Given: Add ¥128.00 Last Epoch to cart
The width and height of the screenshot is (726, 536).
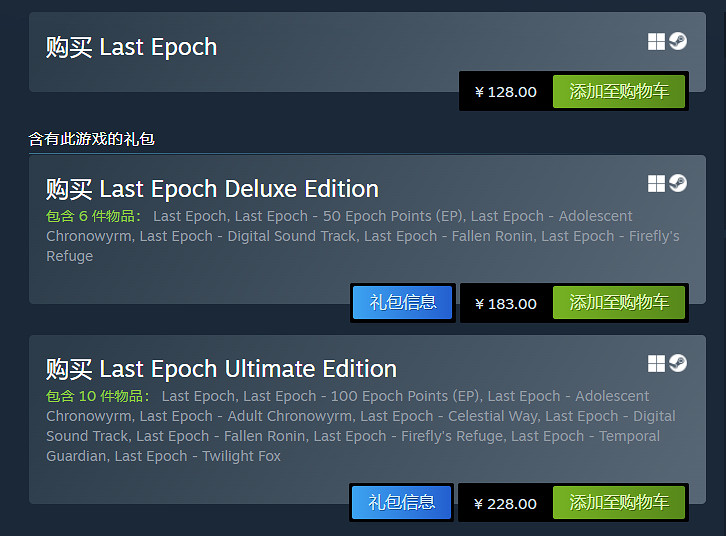Looking at the screenshot, I should (619, 92).
